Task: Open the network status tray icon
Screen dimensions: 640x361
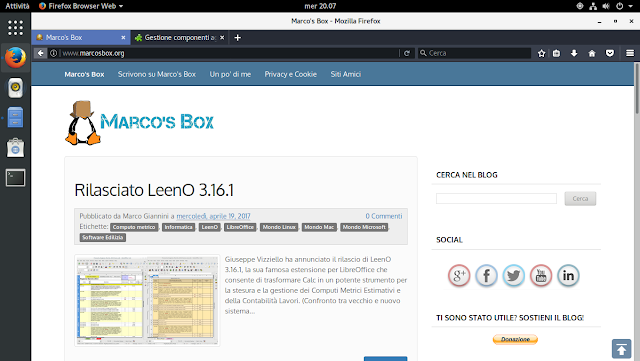Action: pyautogui.click(x=593, y=6)
